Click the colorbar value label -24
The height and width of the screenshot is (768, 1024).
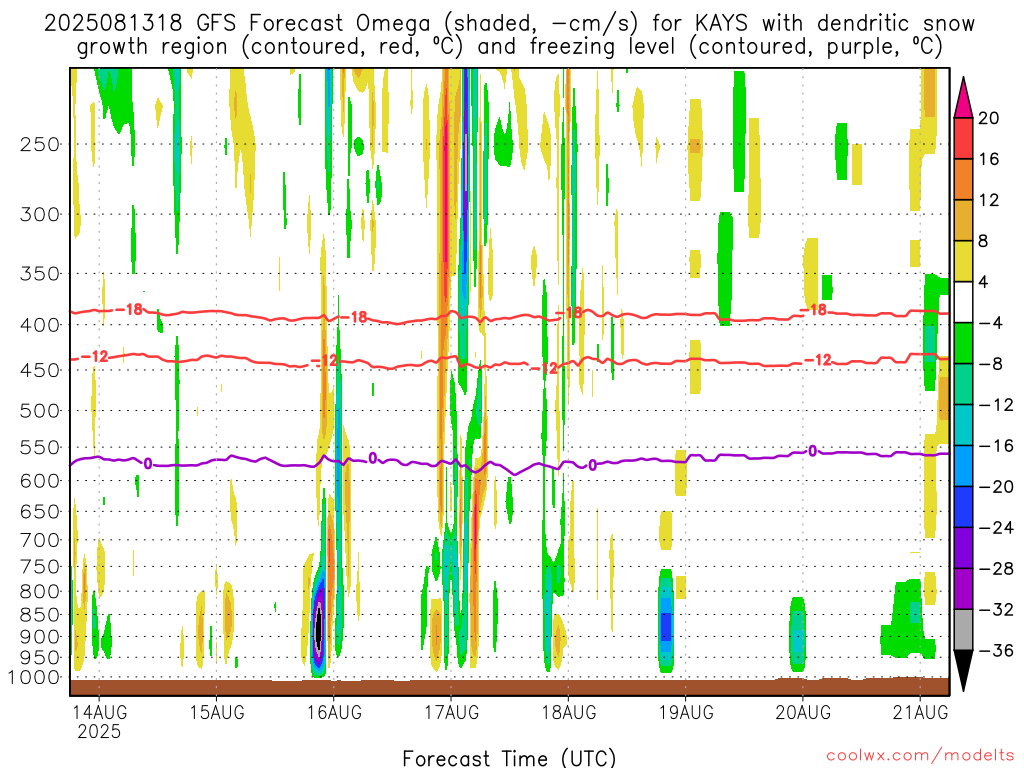point(996,528)
